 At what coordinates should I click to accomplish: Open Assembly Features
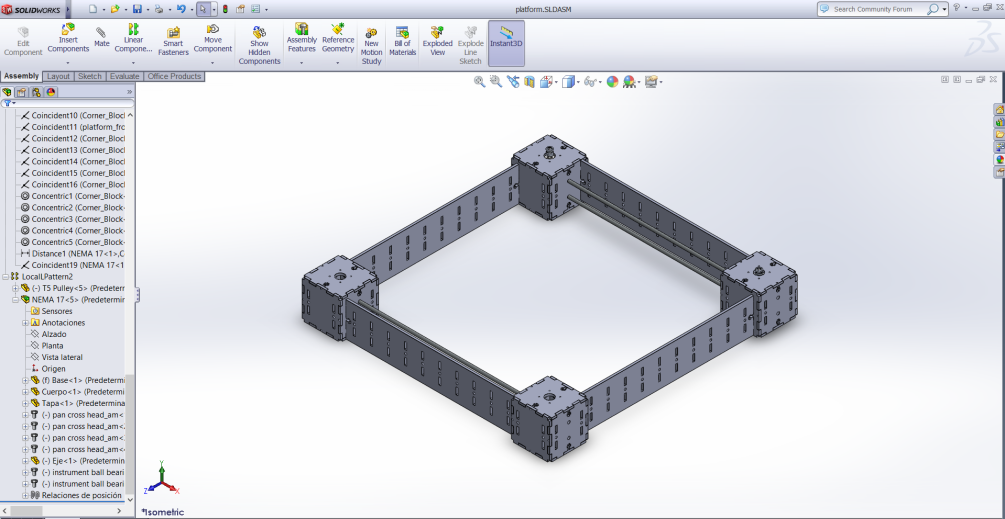coord(301,38)
